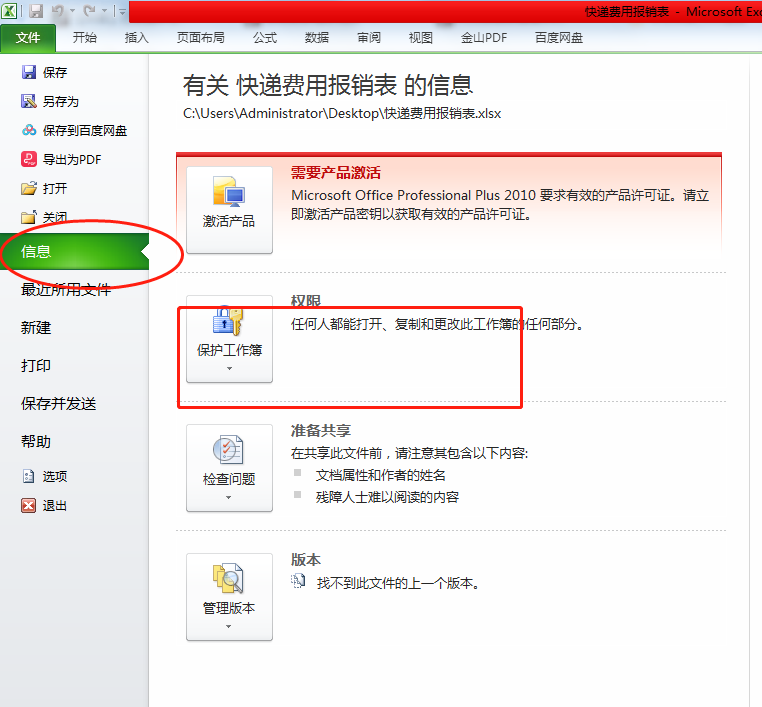The height and width of the screenshot is (707, 762).
Task: Click the 打开 folder icon
Action: pyautogui.click(x=29, y=188)
